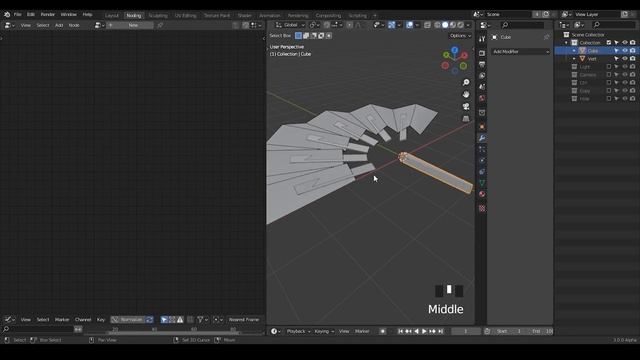
Task: Open viewport Options dropdown
Action: (460, 36)
